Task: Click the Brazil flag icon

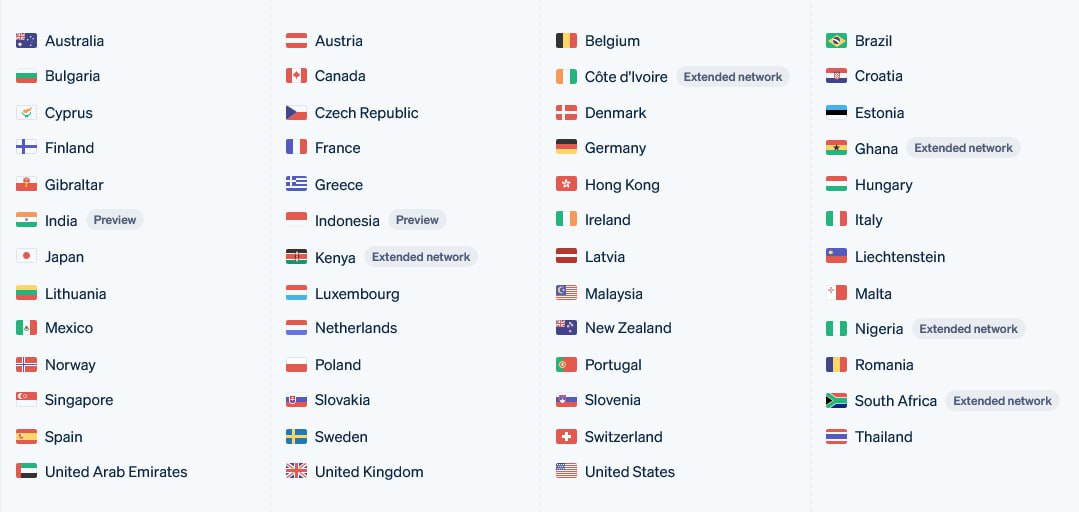Action: pos(836,41)
